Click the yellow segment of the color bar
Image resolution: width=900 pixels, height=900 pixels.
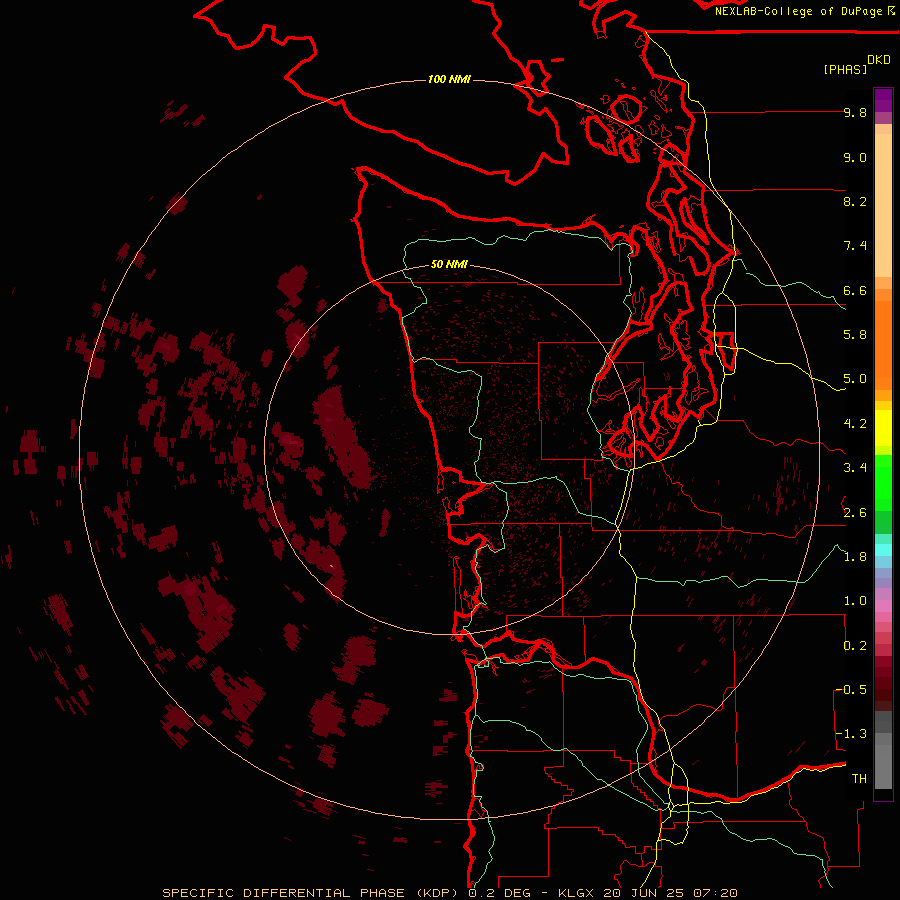click(883, 428)
